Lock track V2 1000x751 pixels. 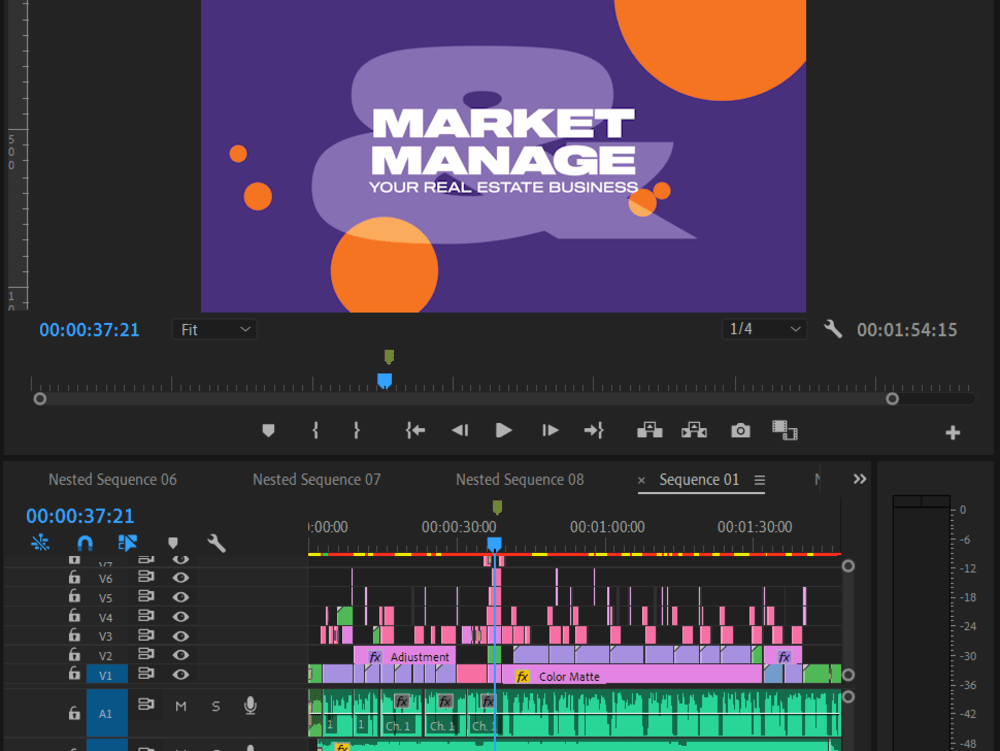[x=75, y=654]
